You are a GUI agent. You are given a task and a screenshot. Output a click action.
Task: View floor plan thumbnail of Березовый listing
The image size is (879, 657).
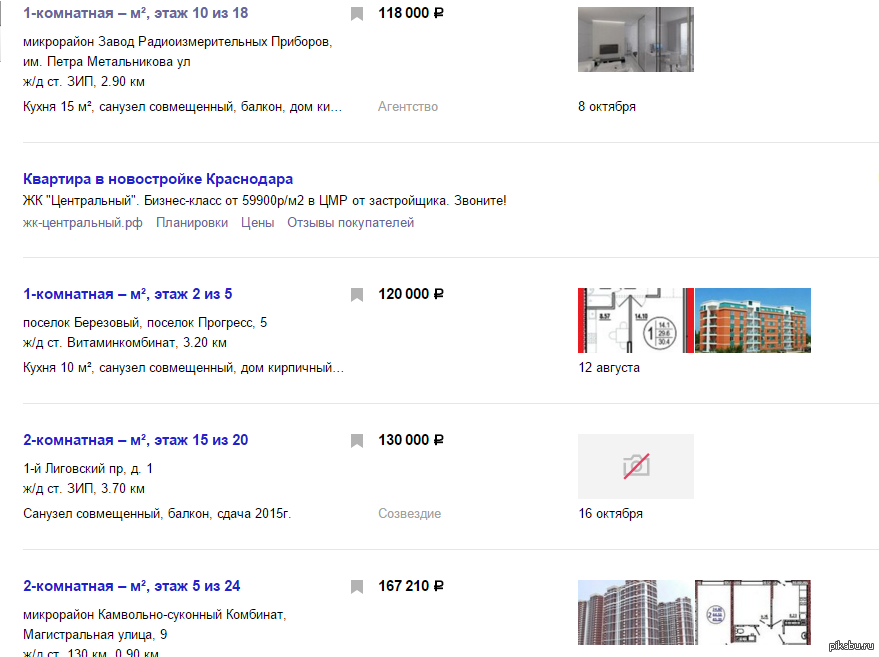point(636,320)
